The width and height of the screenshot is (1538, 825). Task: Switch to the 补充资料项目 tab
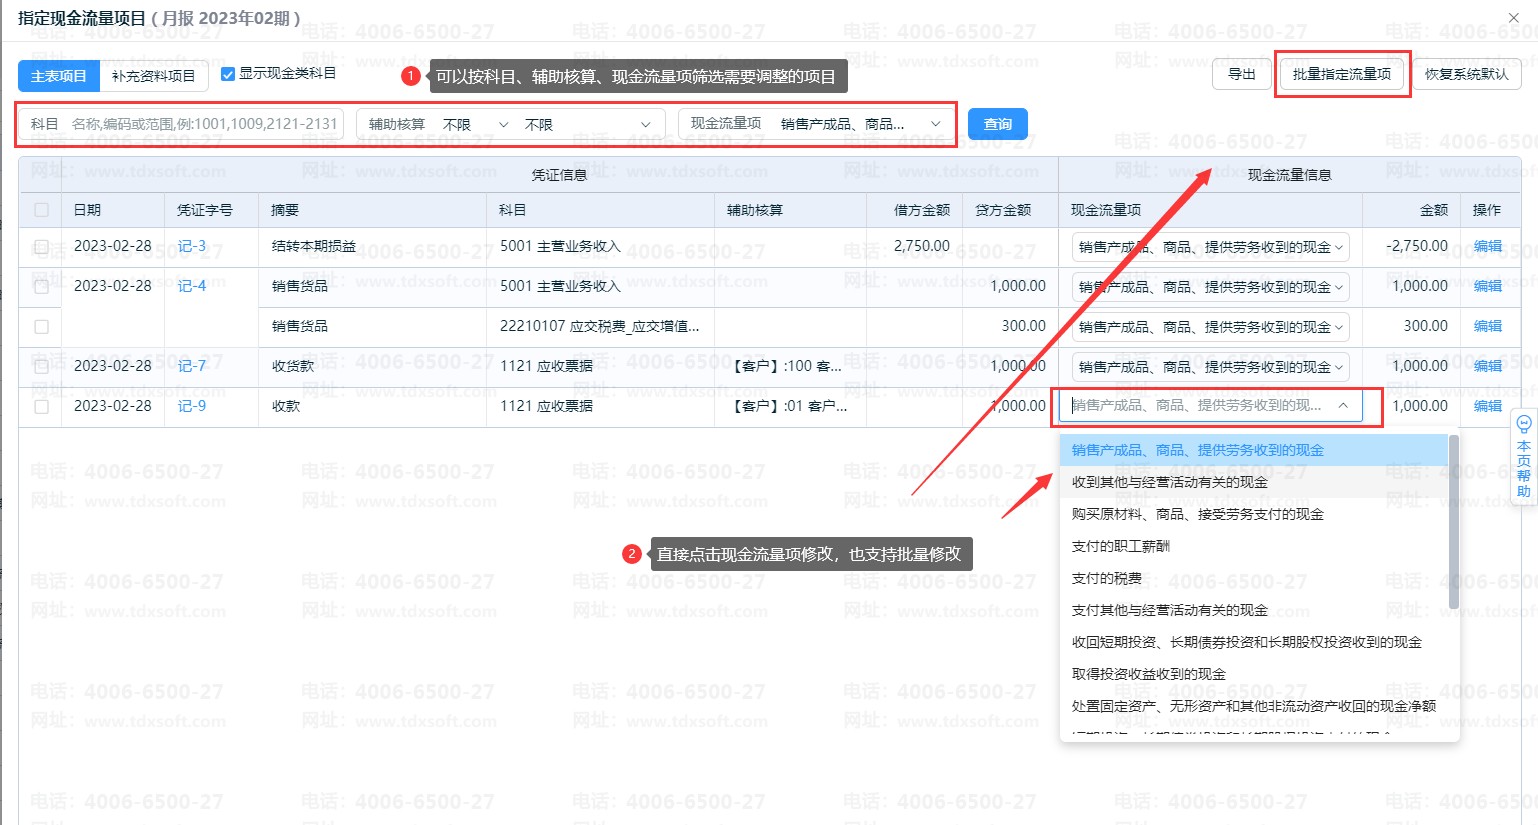point(153,76)
